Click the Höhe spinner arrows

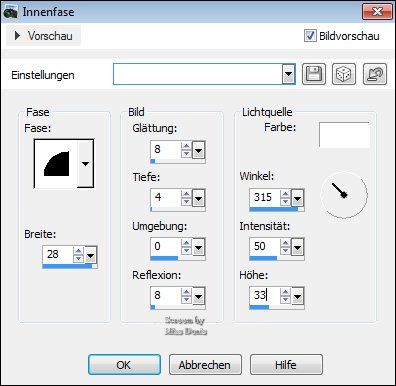(285, 296)
